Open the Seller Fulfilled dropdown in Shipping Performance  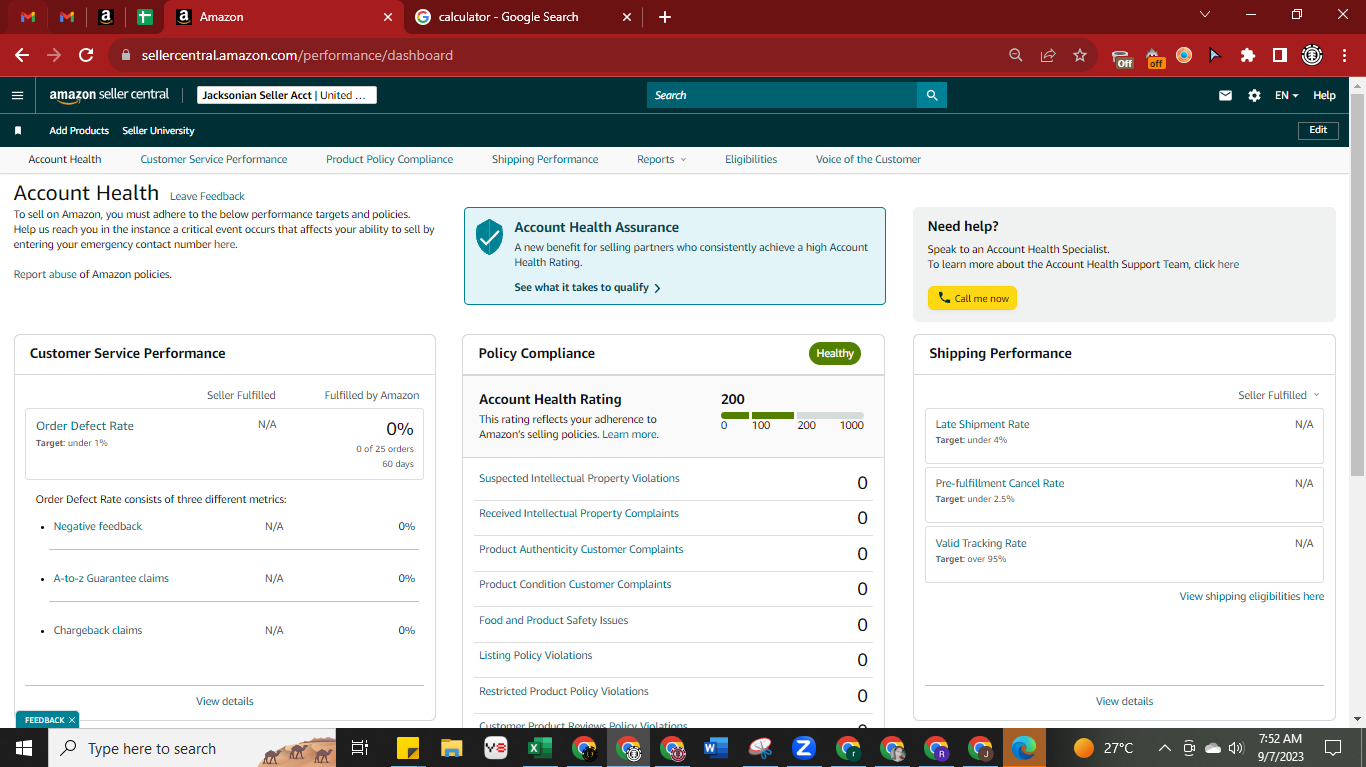1279,395
